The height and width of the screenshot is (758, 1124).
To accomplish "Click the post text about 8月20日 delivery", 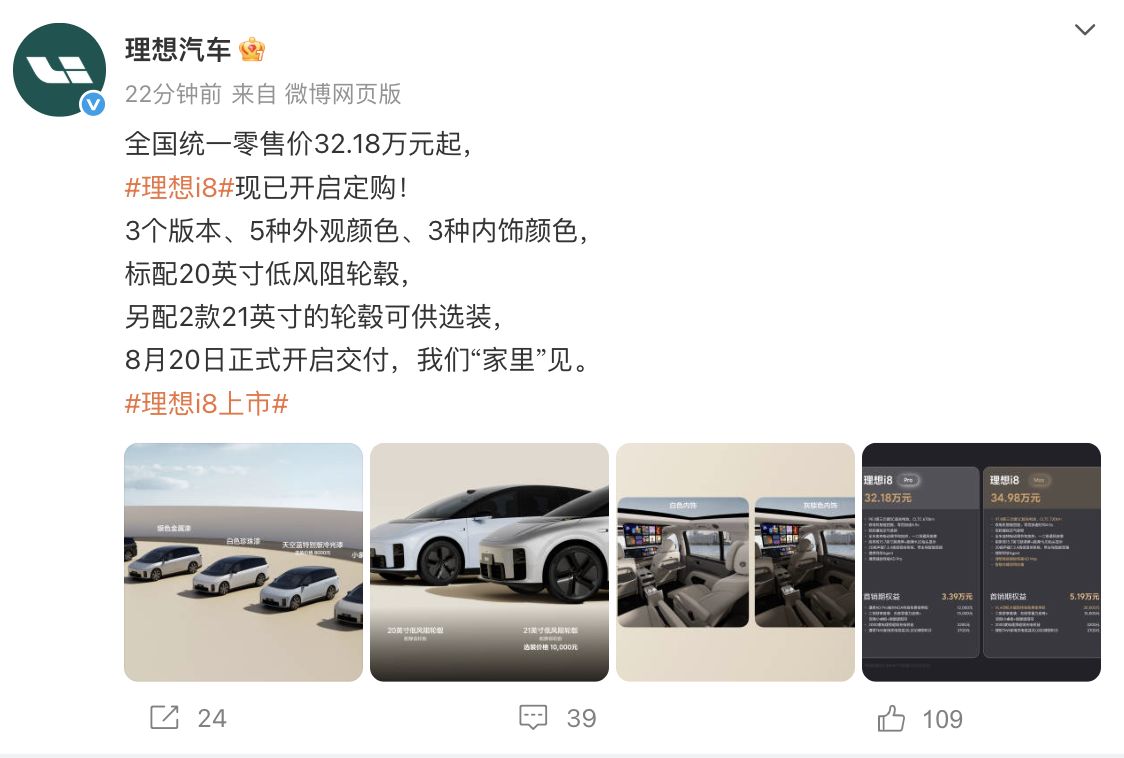I will tap(358, 360).
